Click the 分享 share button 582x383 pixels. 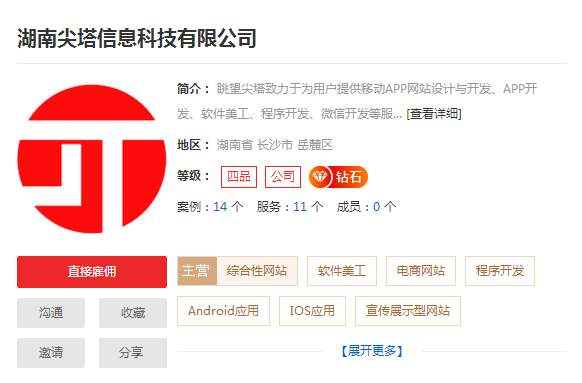[x=133, y=353]
